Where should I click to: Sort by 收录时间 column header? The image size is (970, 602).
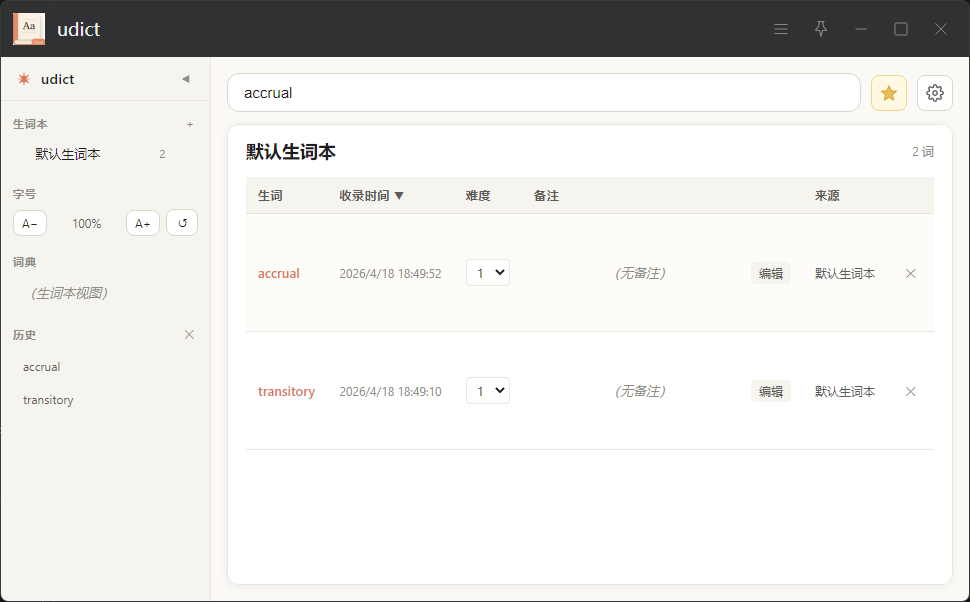click(371, 196)
